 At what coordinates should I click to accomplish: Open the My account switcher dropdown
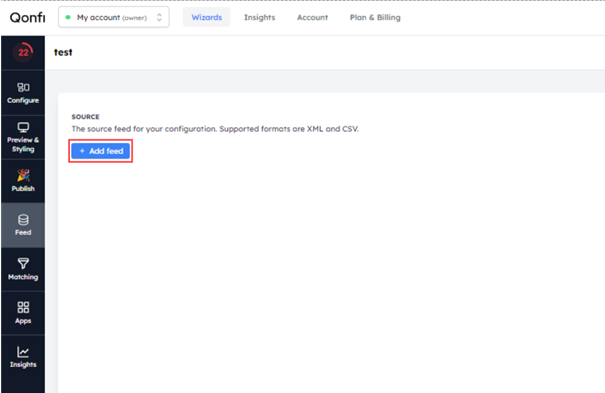[114, 17]
